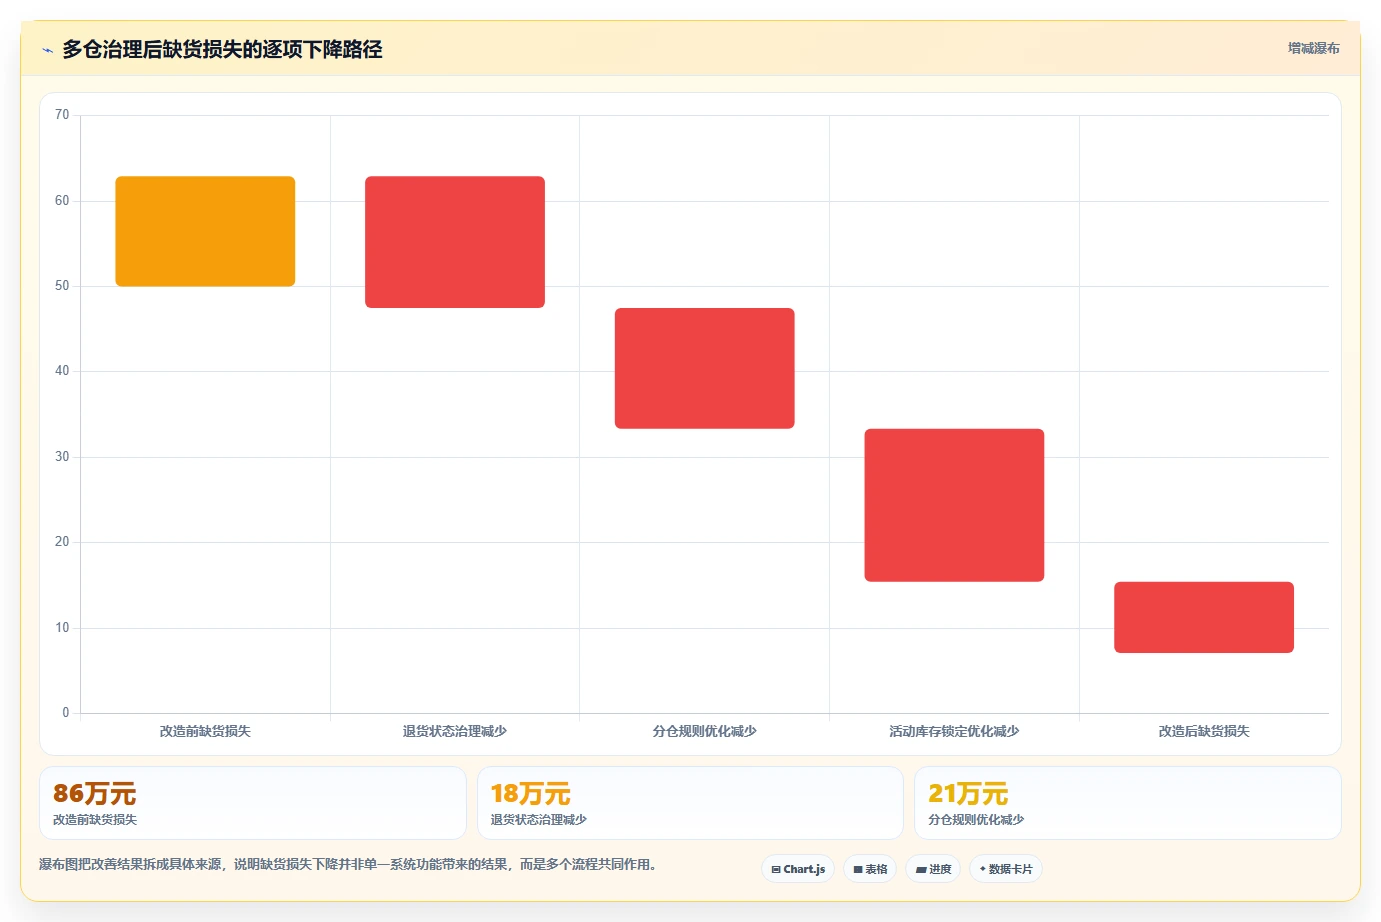Click the lightning icon beside the chart title
1381x922 pixels.
pyautogui.click(x=47, y=50)
